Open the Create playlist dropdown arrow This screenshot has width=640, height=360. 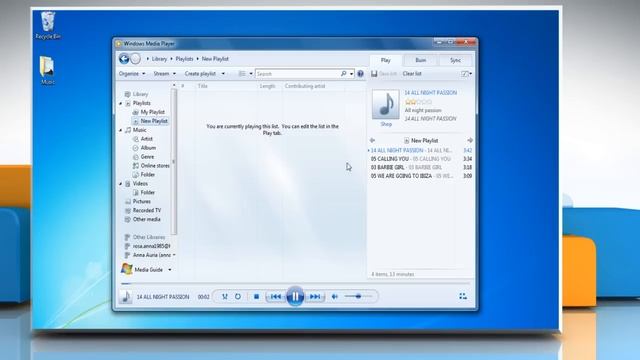[223, 74]
